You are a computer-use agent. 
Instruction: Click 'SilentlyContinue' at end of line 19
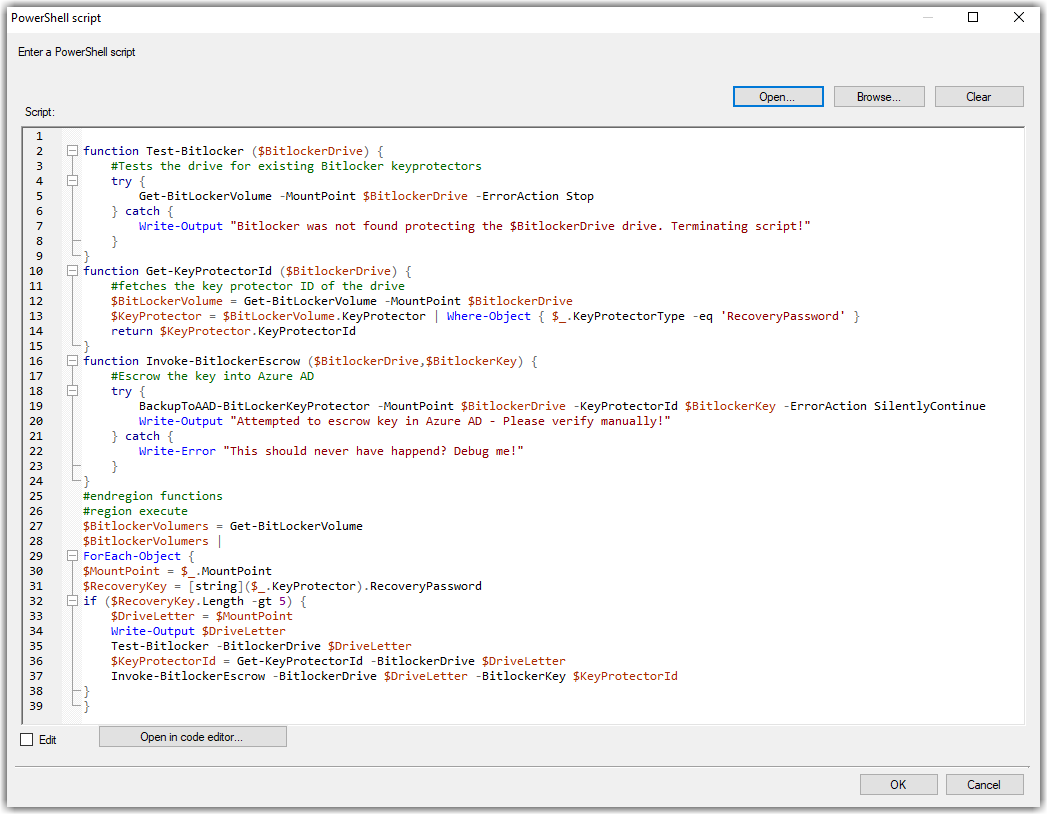click(x=930, y=406)
